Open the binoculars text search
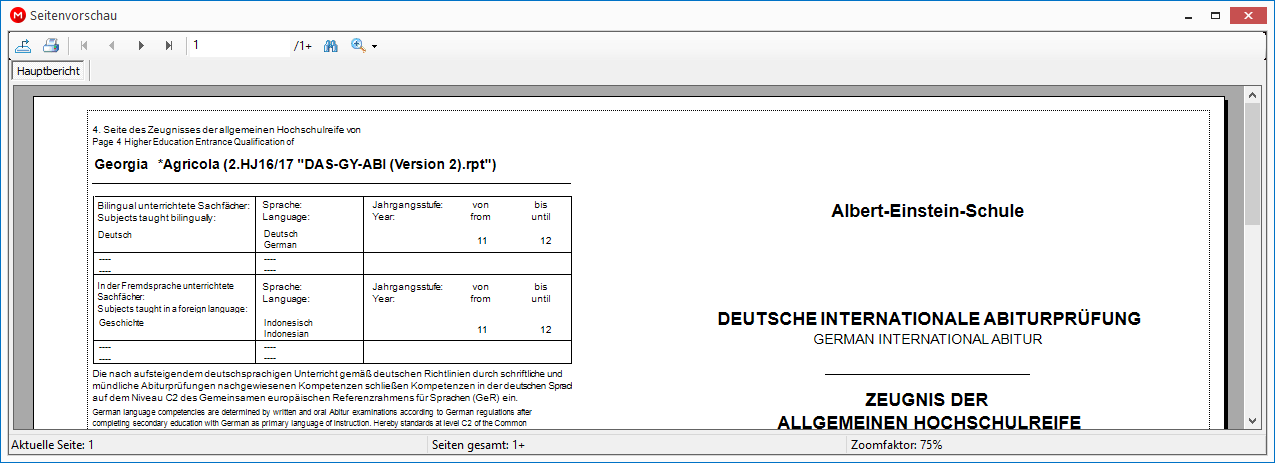Image resolution: width=1275 pixels, height=463 pixels. pos(332,46)
